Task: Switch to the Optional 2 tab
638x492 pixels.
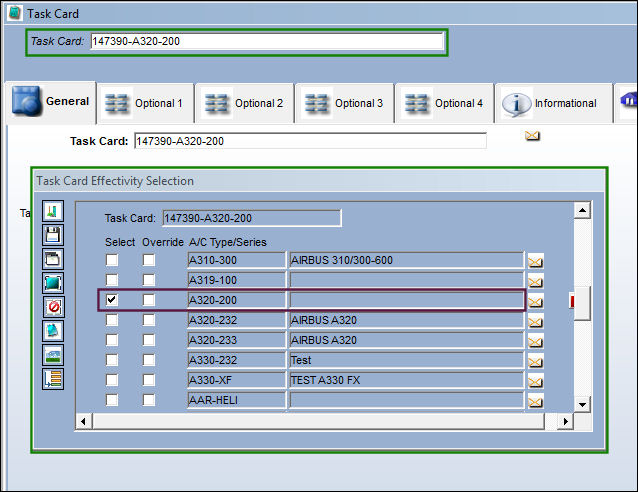Action: [244, 103]
